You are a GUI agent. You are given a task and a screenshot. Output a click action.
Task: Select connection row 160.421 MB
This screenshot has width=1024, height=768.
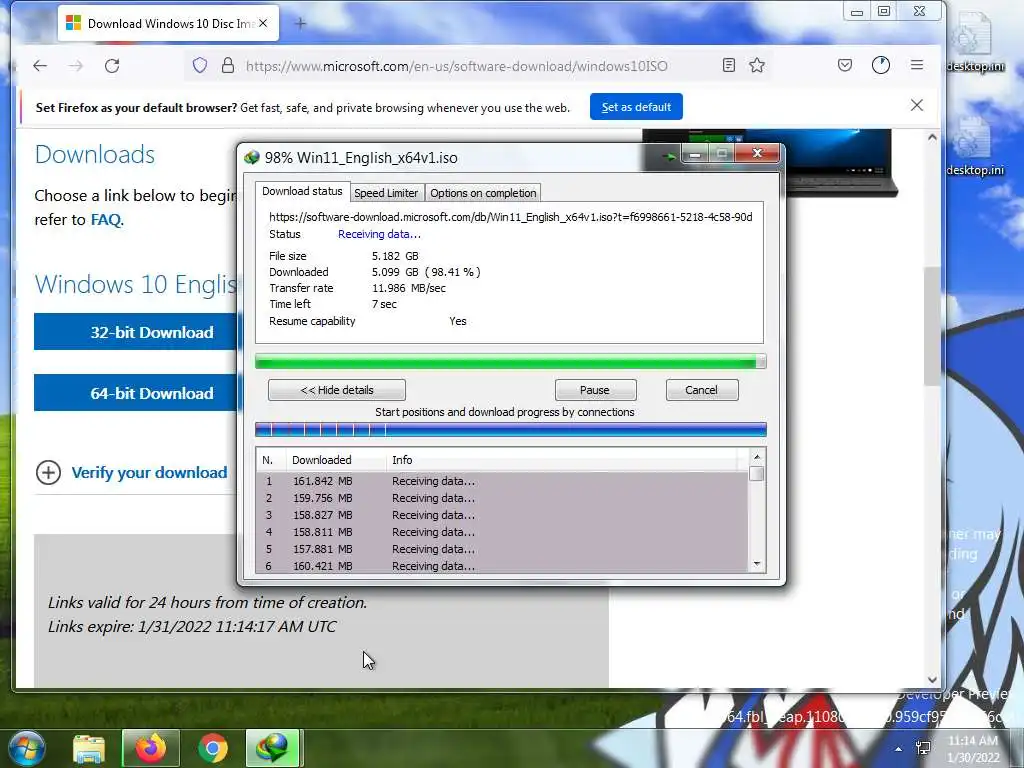tap(502, 566)
